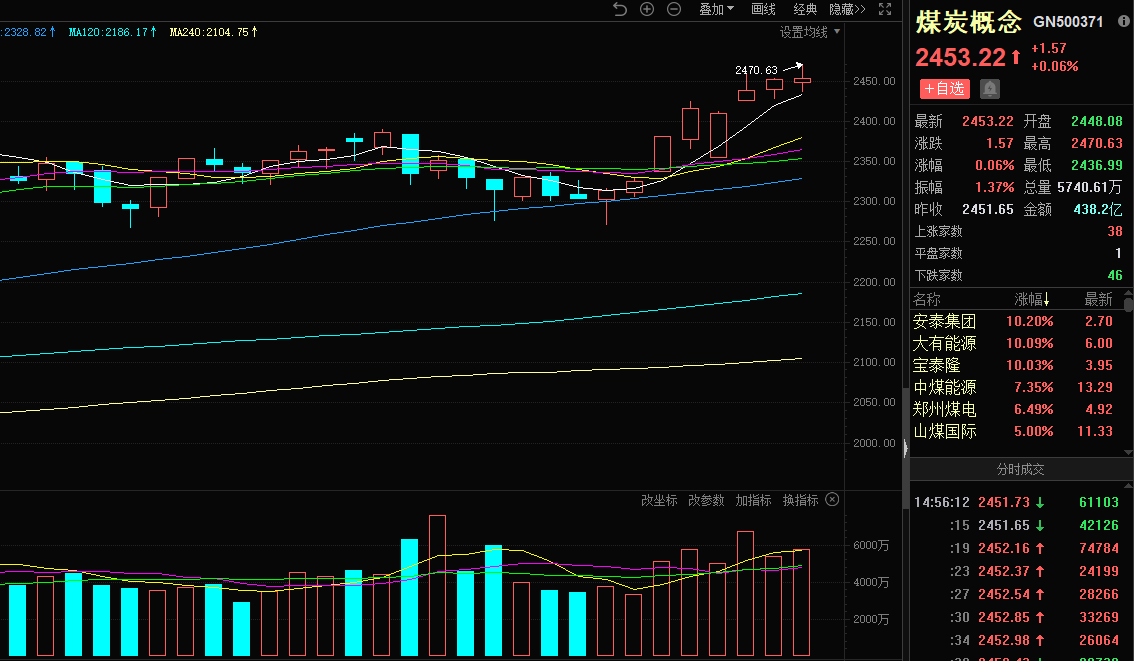Image resolution: width=1134 pixels, height=661 pixels.
Task: Click the 2470.63 high-price chart label
Action: coord(756,70)
